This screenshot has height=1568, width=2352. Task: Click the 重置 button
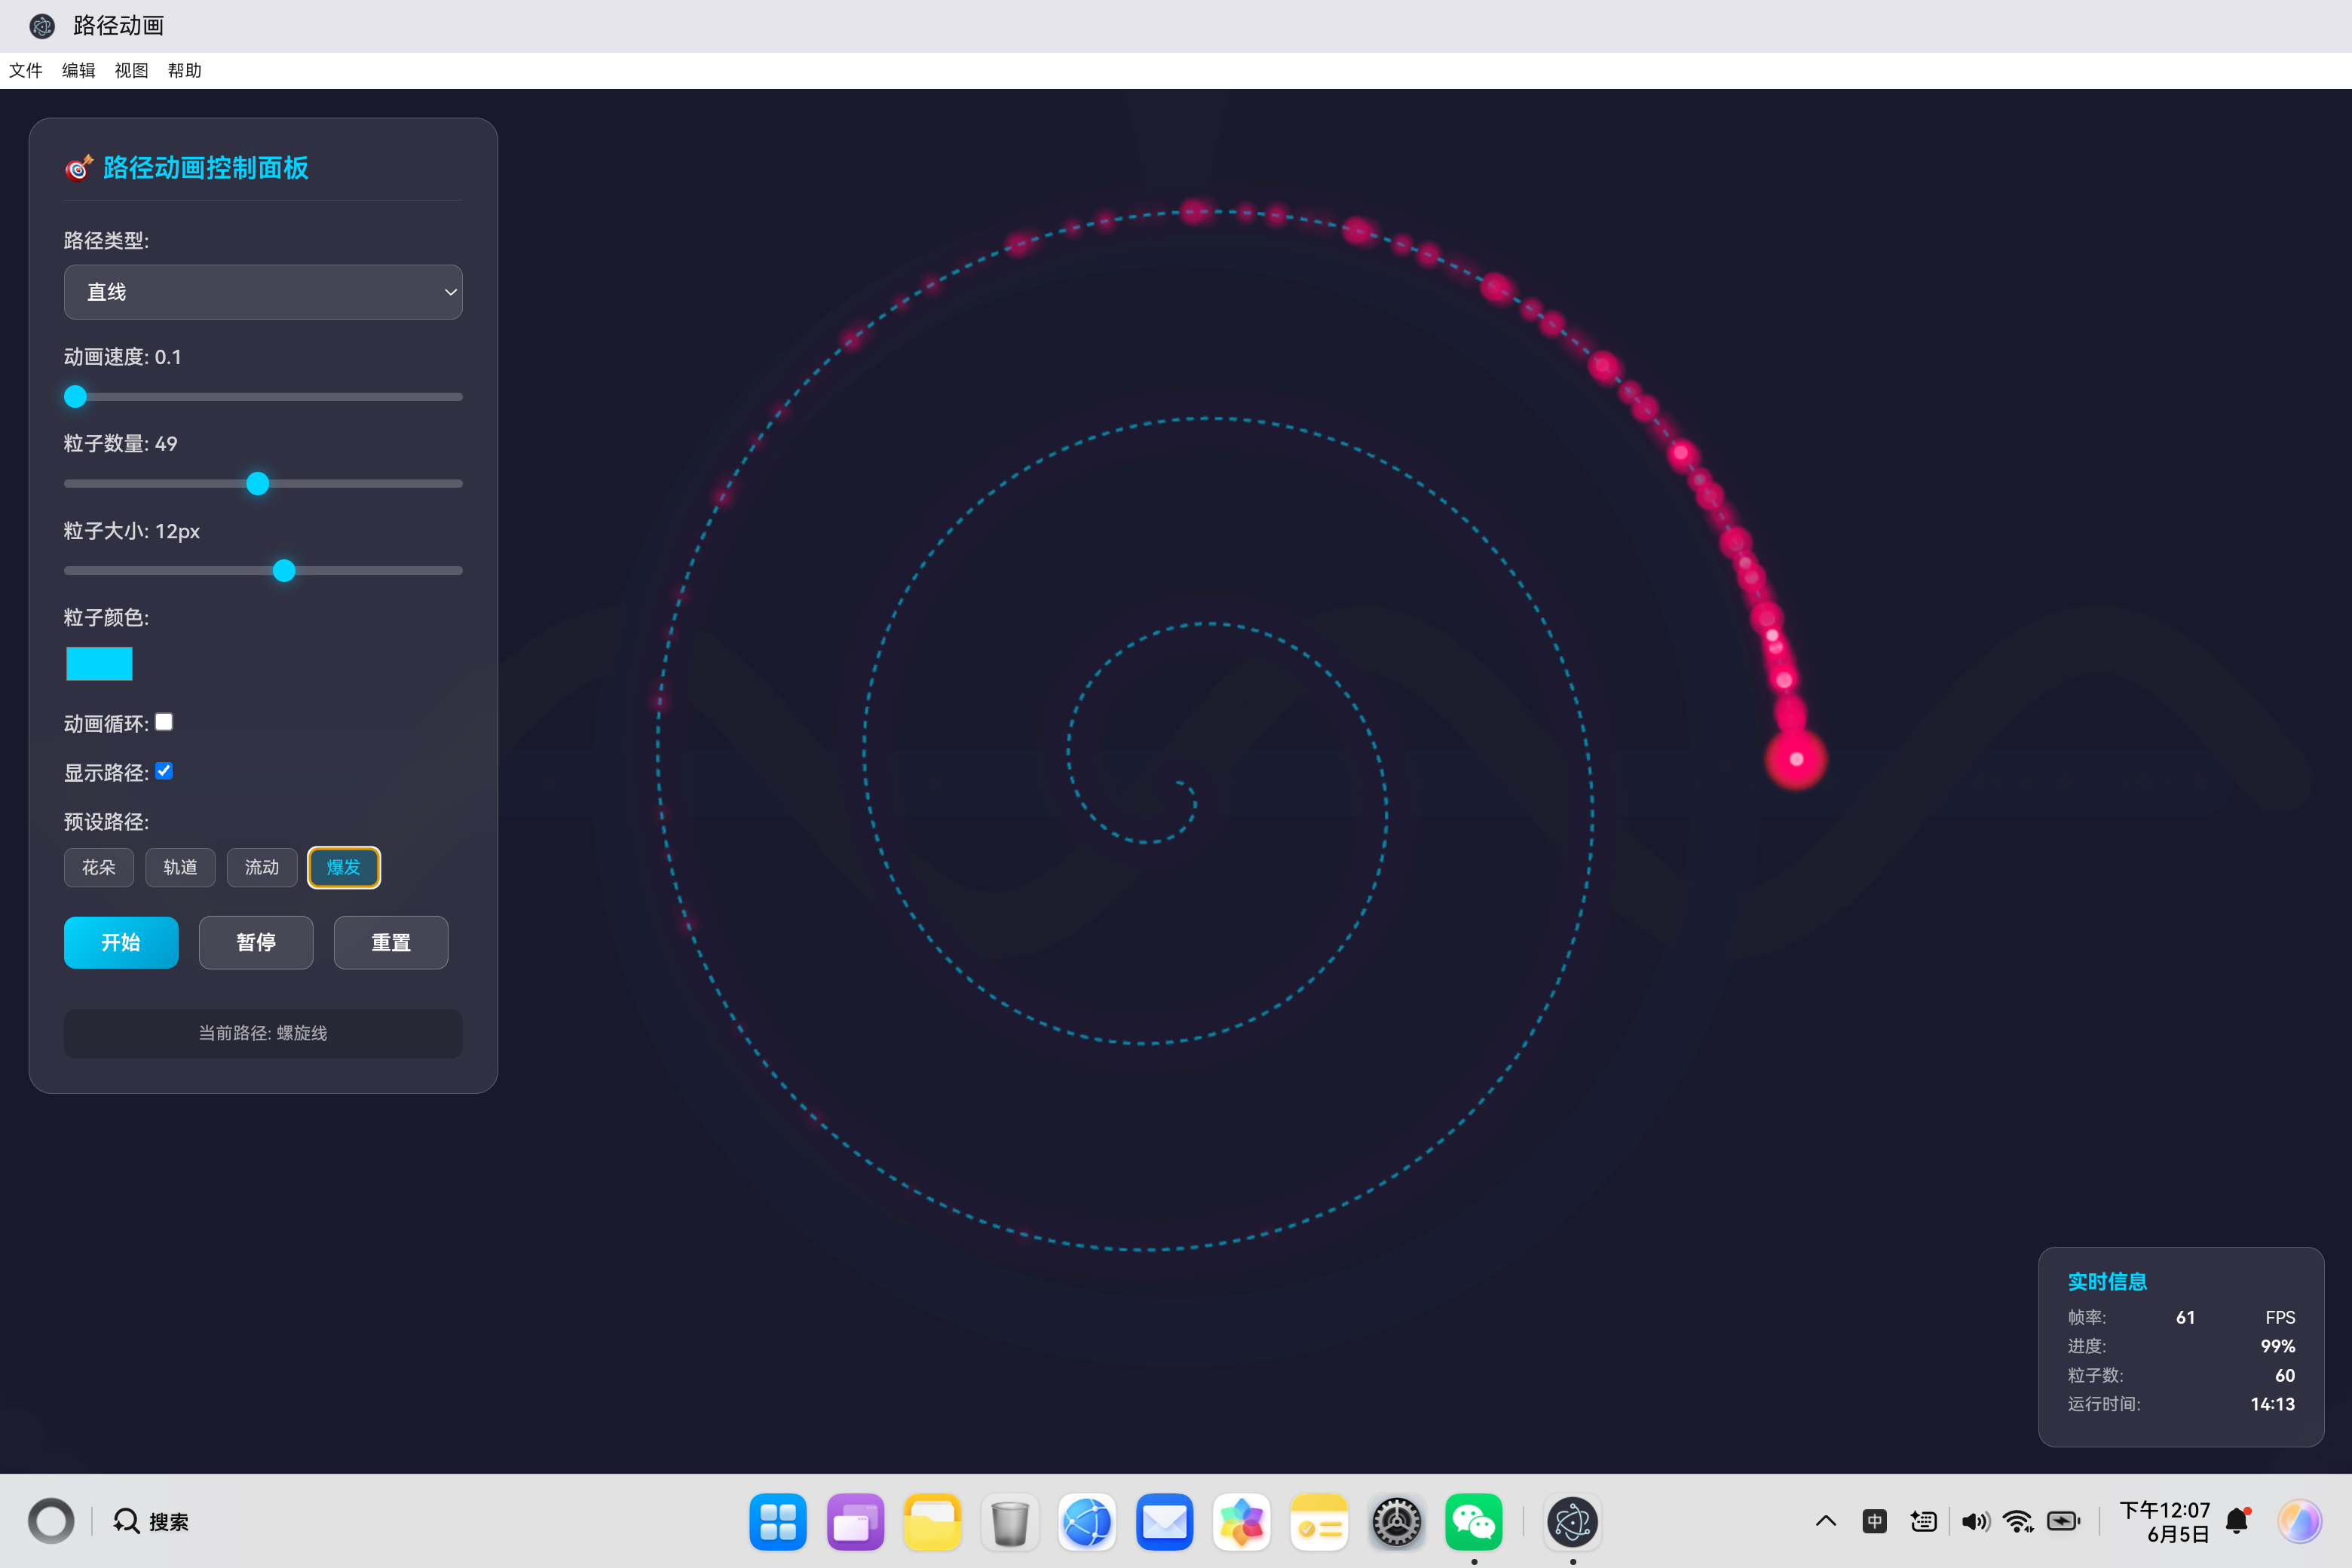(391, 942)
